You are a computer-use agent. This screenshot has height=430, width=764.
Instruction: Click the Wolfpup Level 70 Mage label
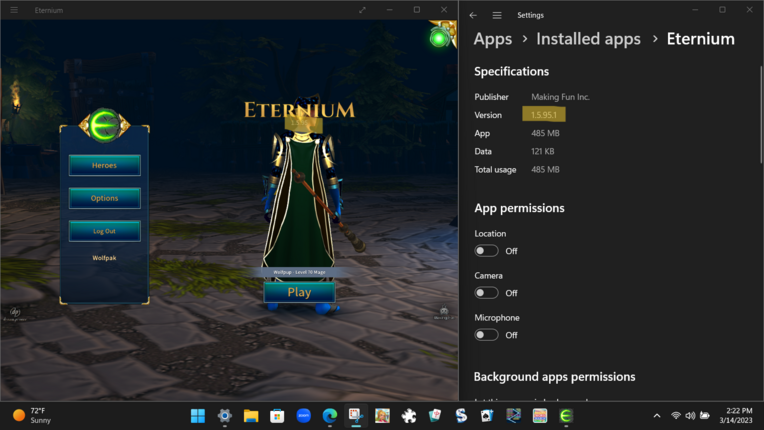299,272
